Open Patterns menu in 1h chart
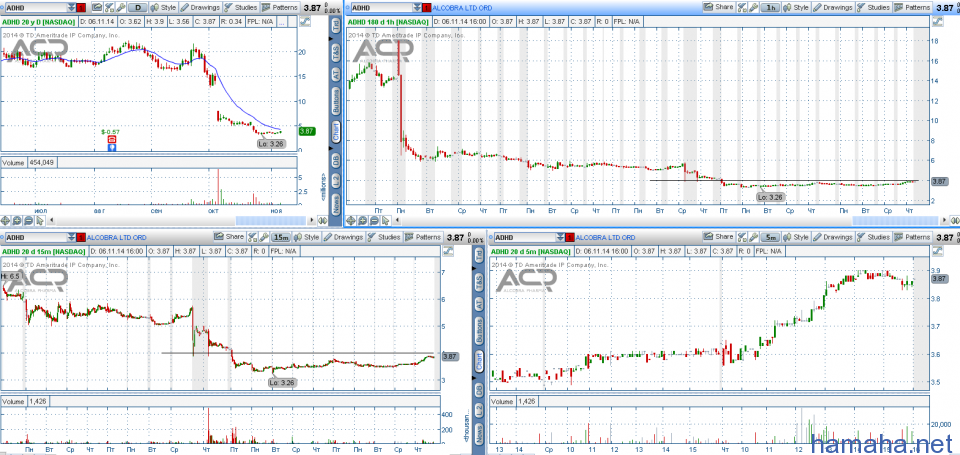 coord(912,7)
